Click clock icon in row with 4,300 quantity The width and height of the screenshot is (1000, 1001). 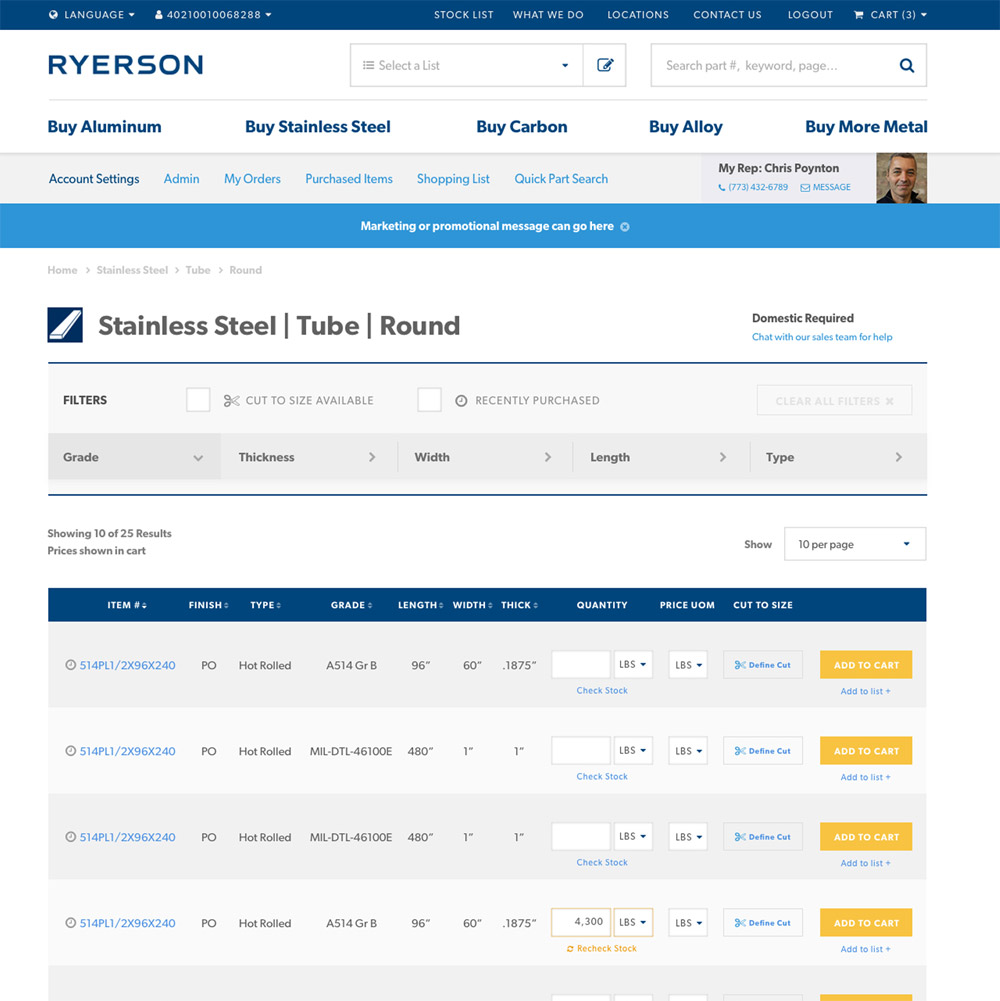tap(70, 922)
